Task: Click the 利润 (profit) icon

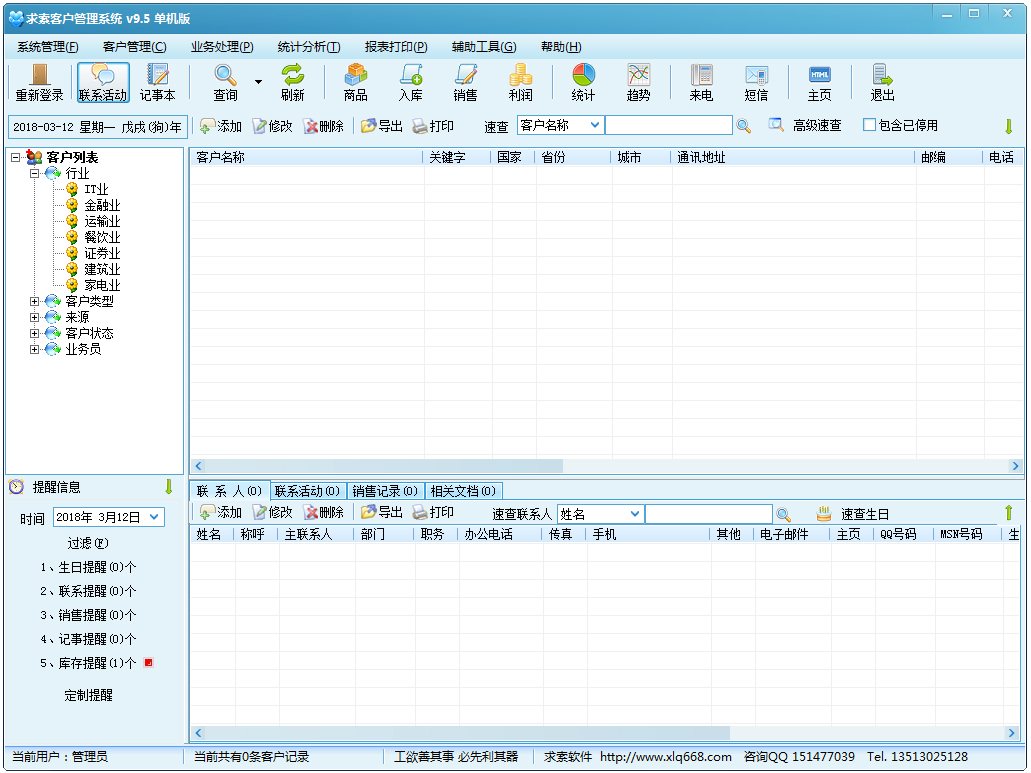Action: 520,82
